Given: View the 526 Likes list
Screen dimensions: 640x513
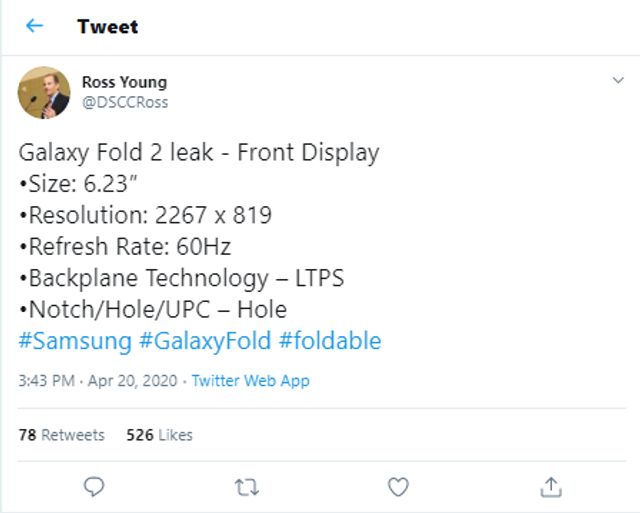Looking at the screenshot, I should [x=160, y=435].
